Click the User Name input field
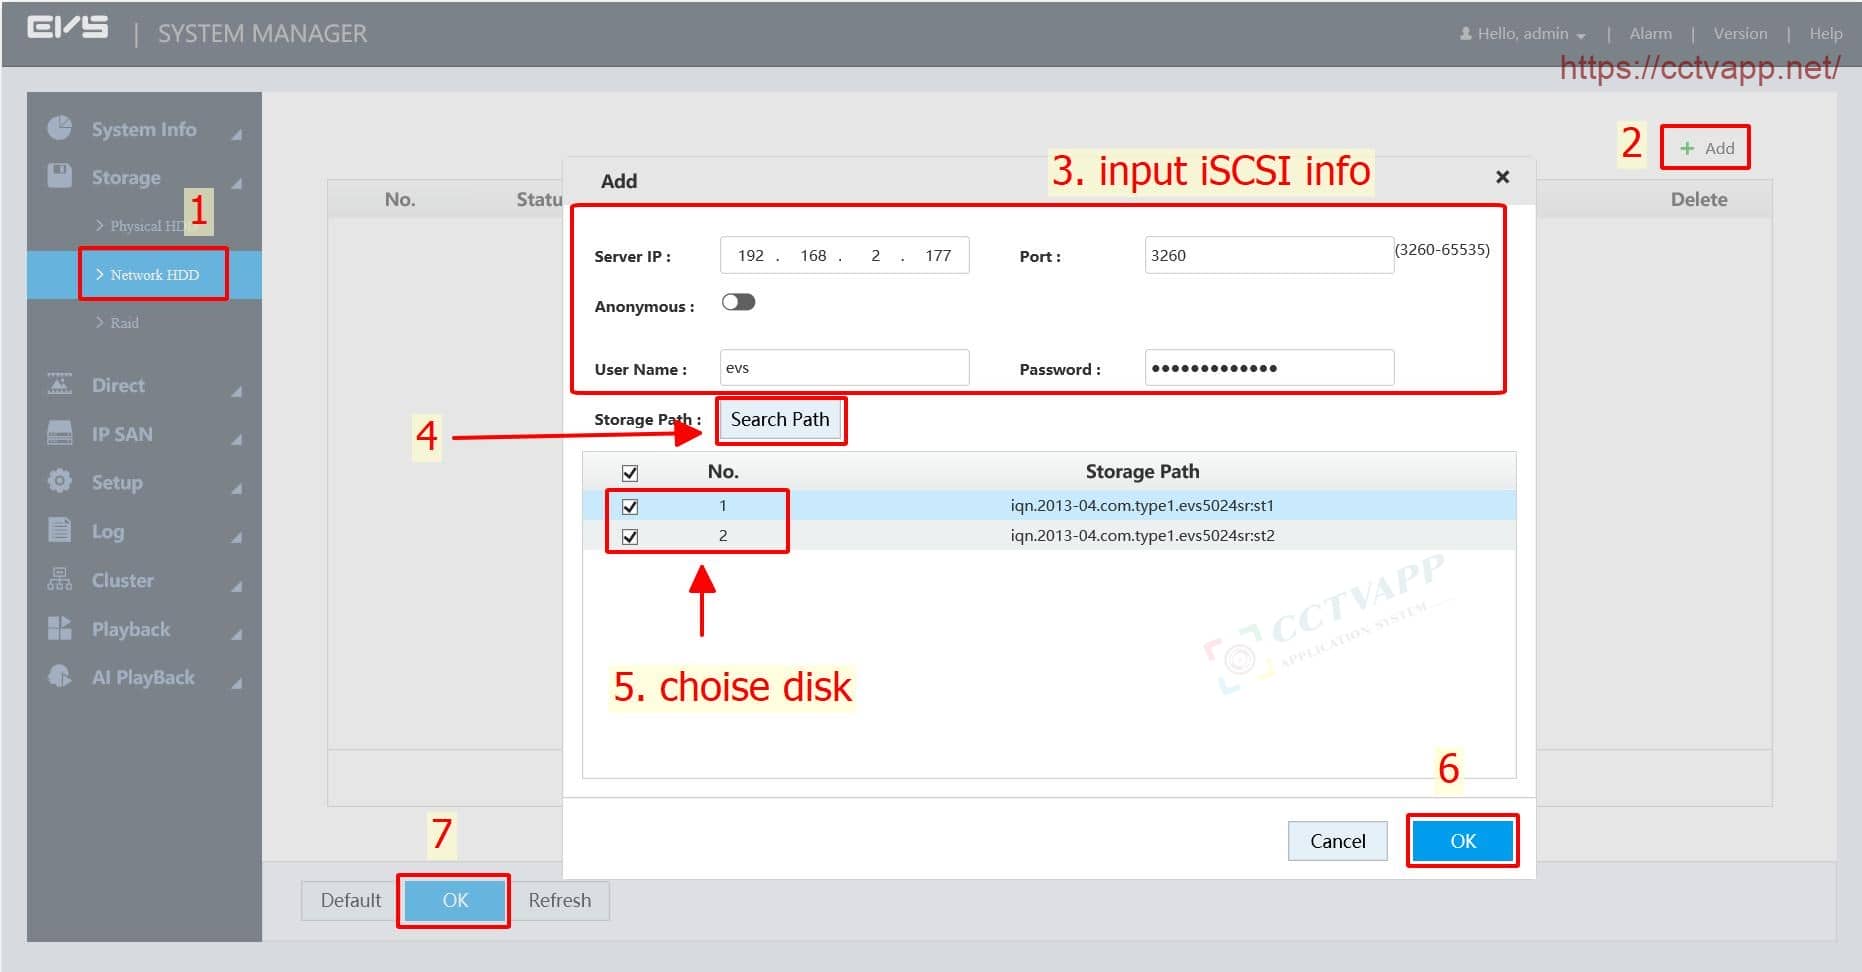This screenshot has width=1862, height=972. coord(844,368)
